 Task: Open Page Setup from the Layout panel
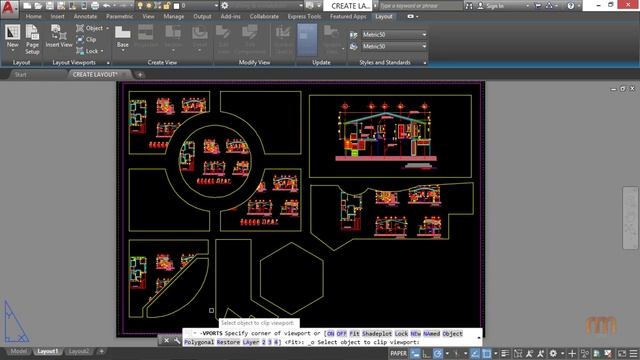pyautogui.click(x=32, y=39)
